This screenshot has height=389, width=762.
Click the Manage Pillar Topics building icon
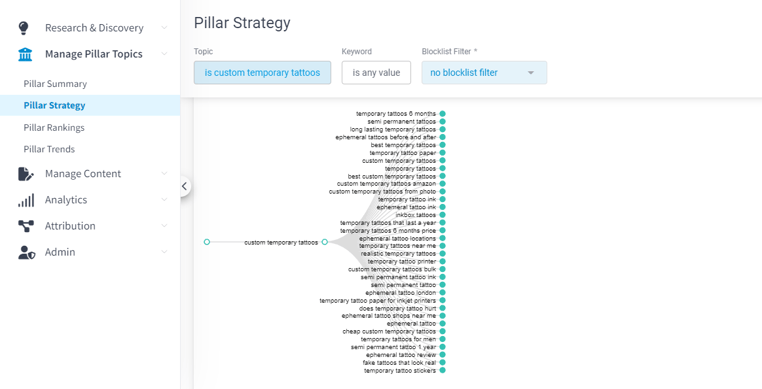click(x=25, y=54)
